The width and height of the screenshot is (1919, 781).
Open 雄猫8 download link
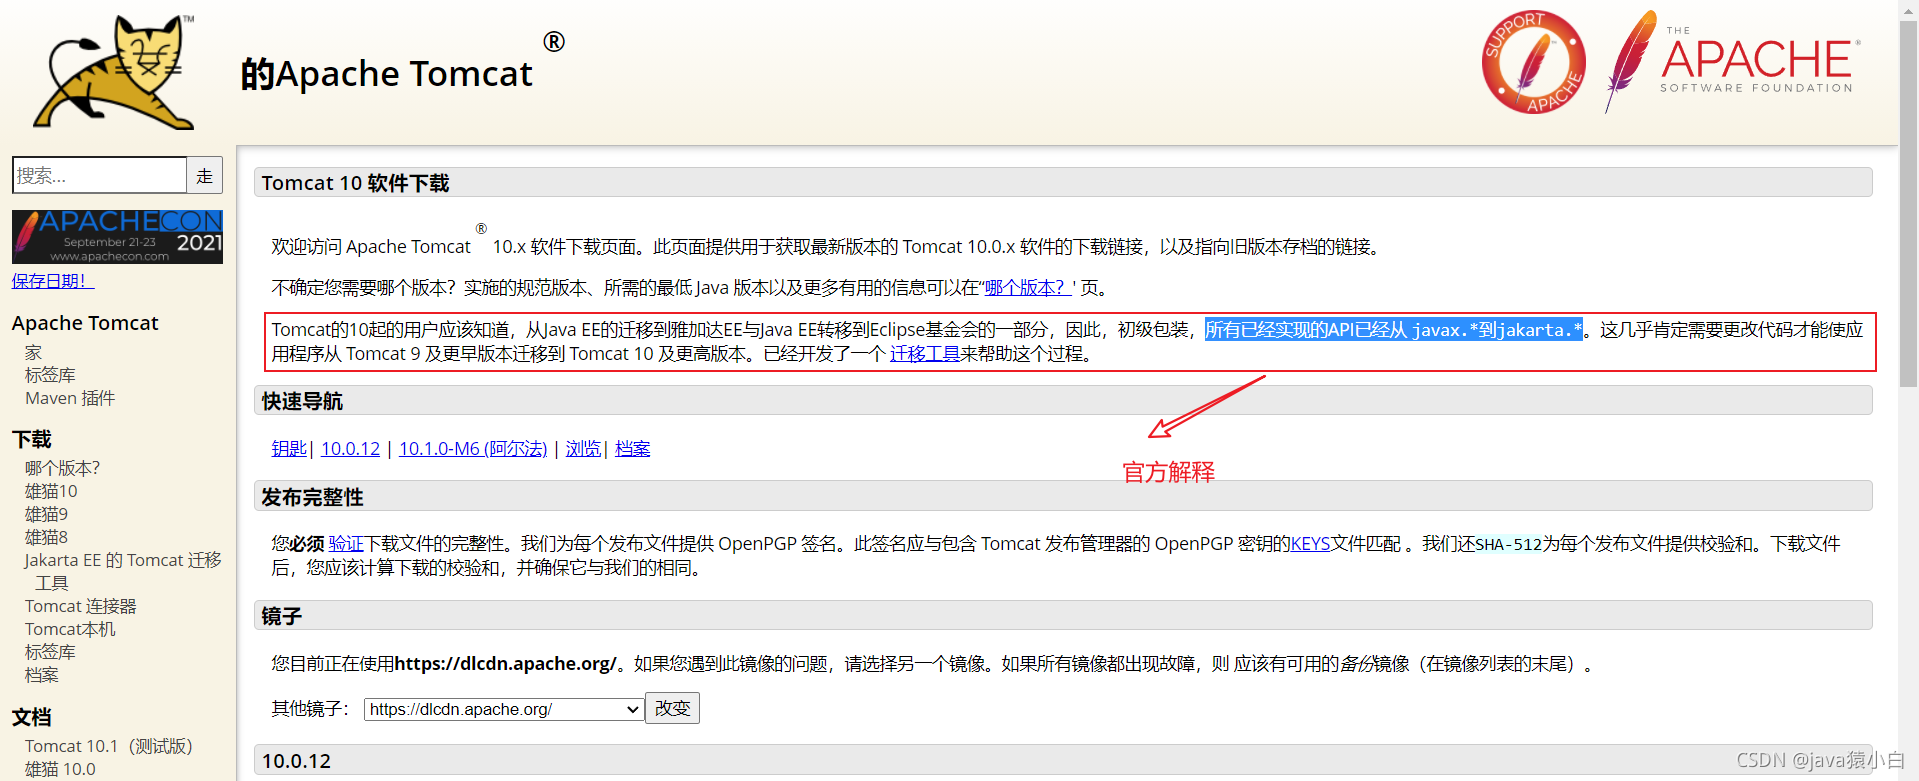(x=46, y=537)
